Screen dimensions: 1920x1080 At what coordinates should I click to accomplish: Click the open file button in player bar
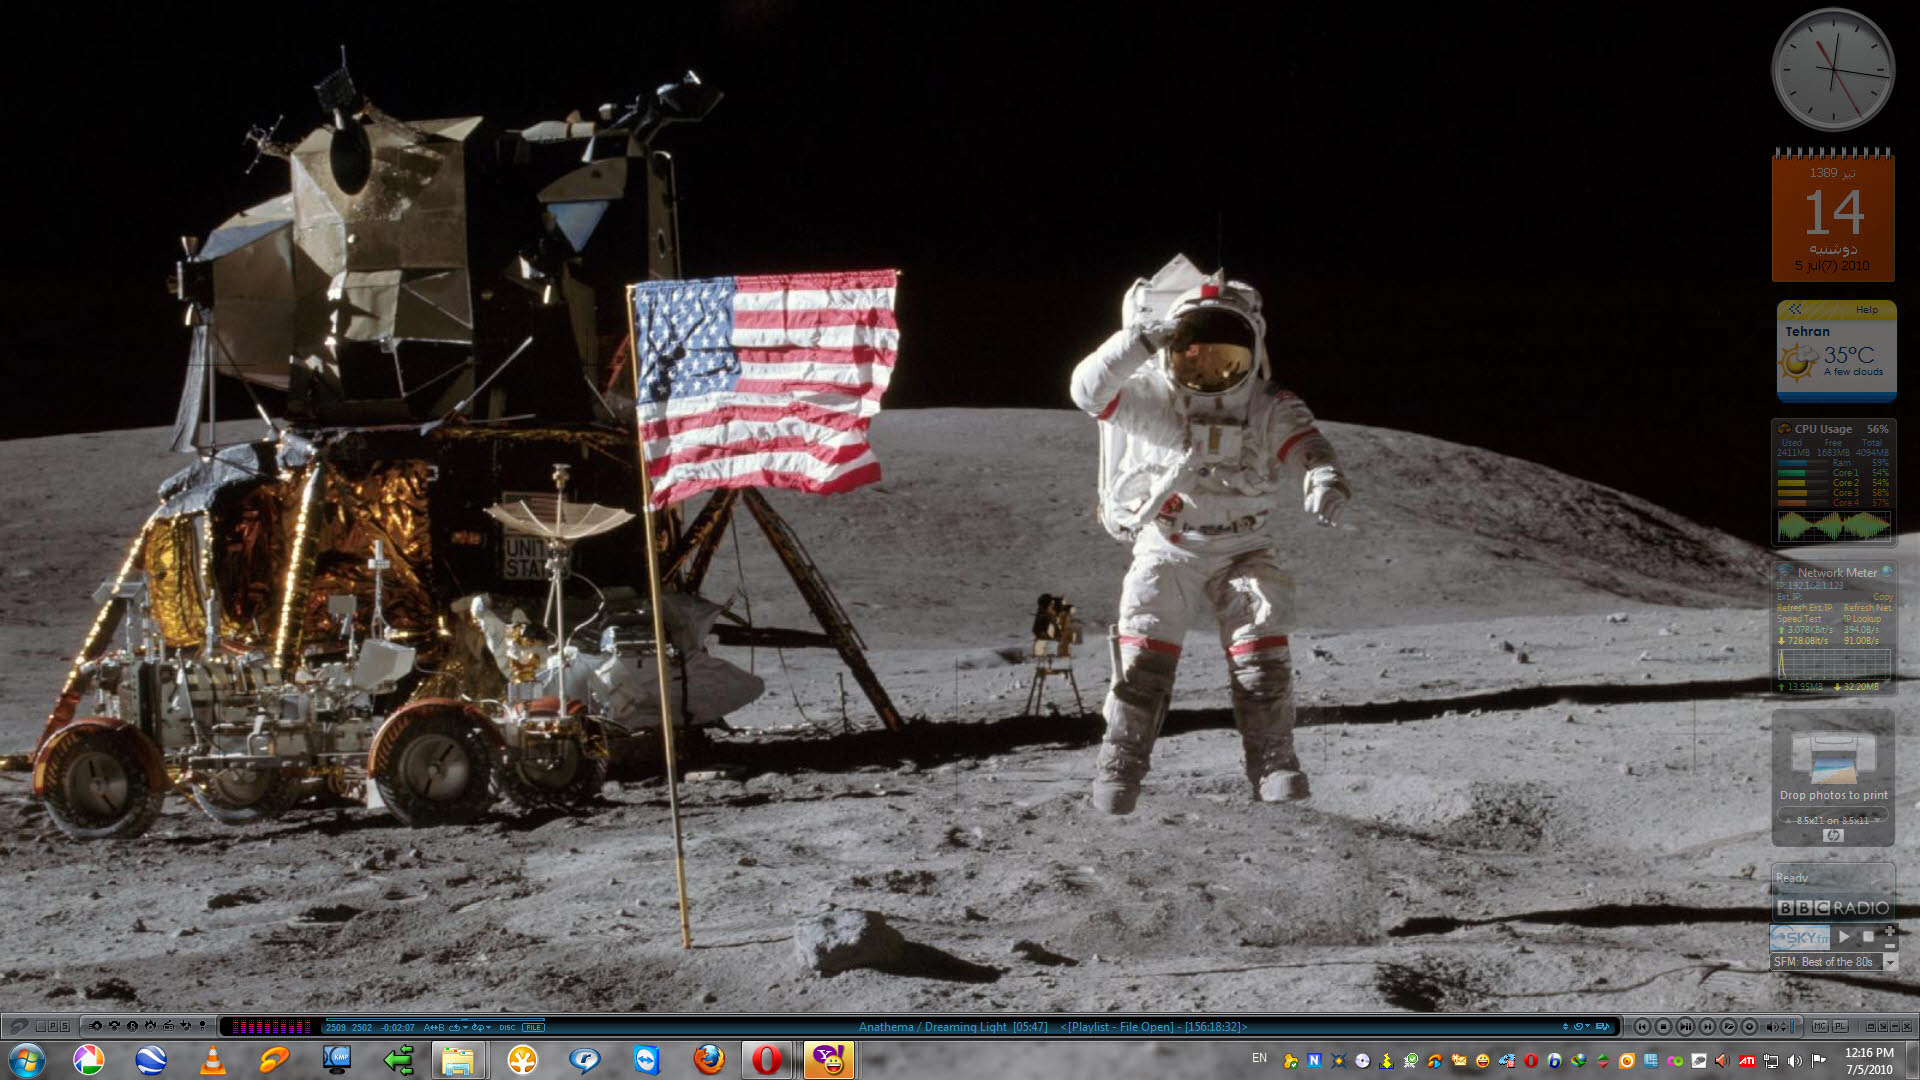[x=1728, y=1027]
